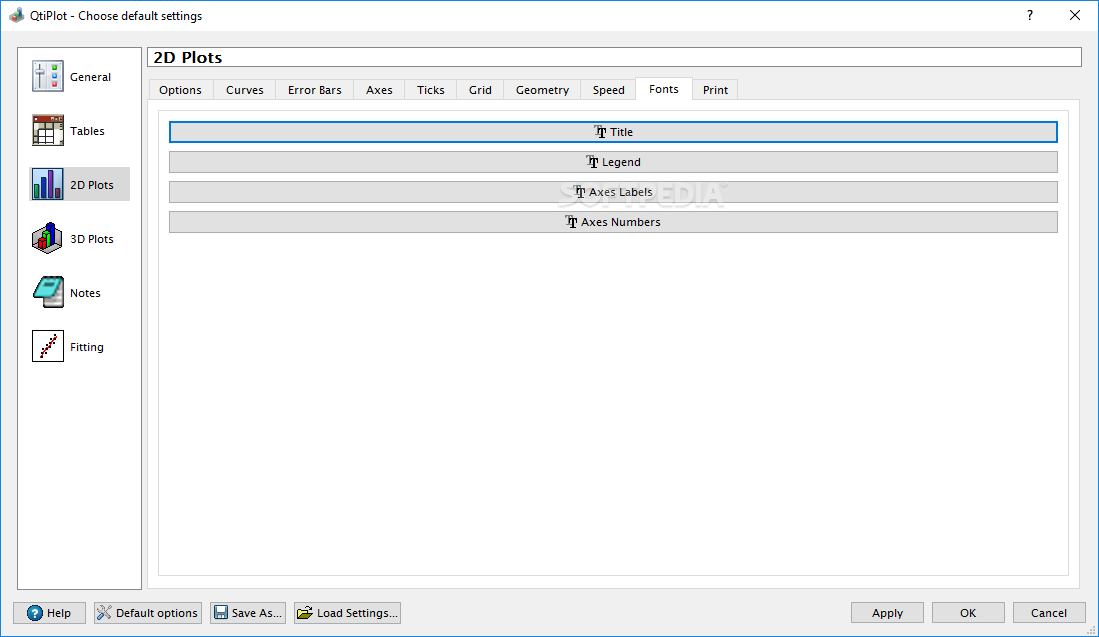Switch to the Ticks tab
Viewport: 1099px width, 637px height.
(430, 90)
